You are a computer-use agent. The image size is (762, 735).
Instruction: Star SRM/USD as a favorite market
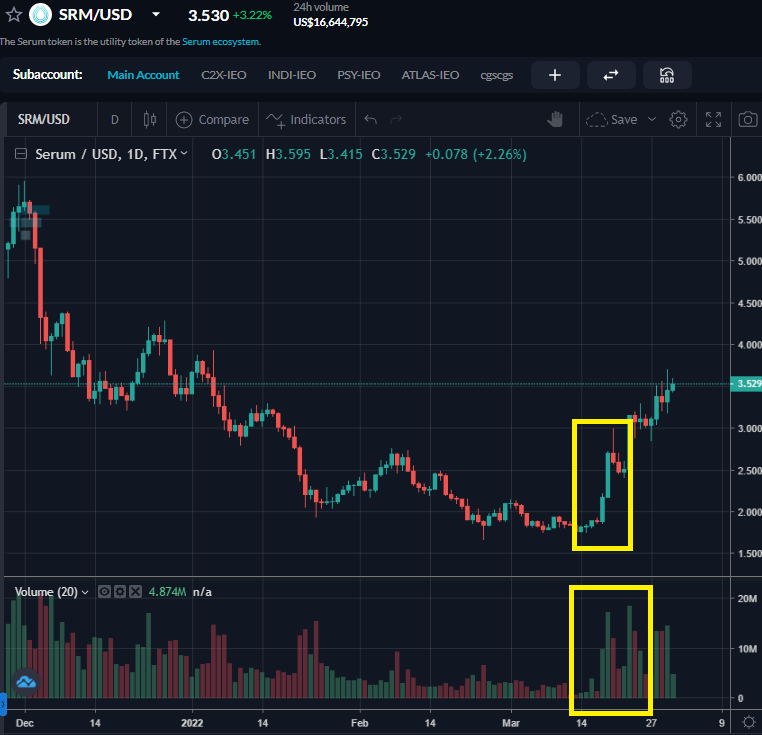click(14, 15)
